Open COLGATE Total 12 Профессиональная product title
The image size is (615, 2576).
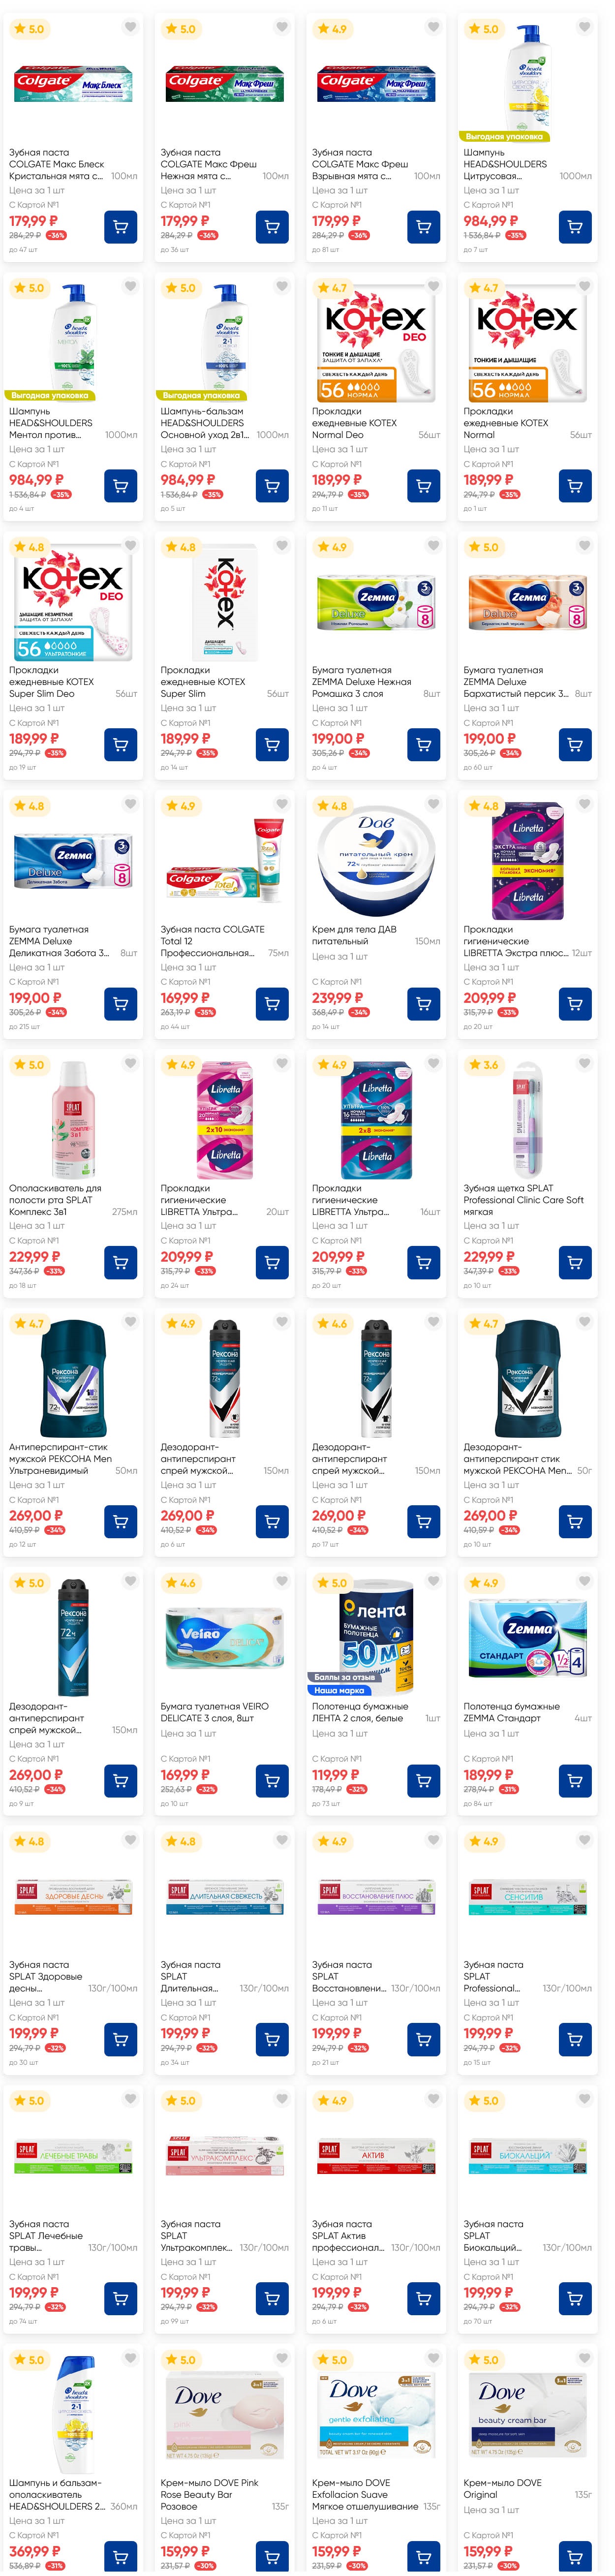tap(213, 941)
